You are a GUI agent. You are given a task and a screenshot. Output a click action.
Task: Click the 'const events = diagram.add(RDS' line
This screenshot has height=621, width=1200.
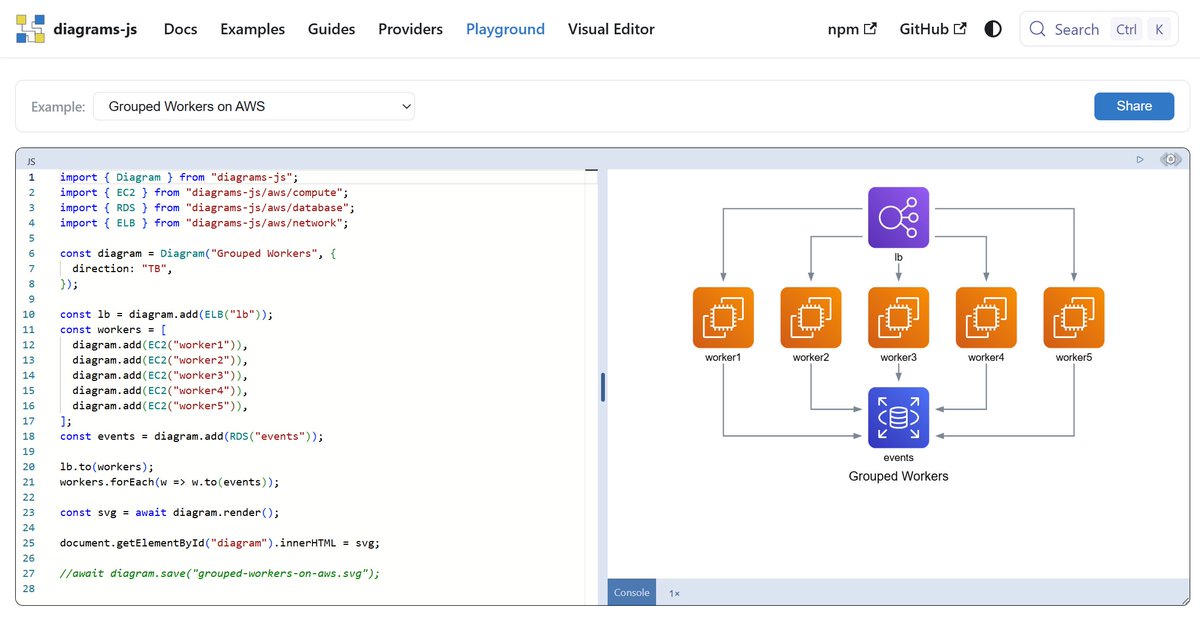pyautogui.click(x=192, y=436)
